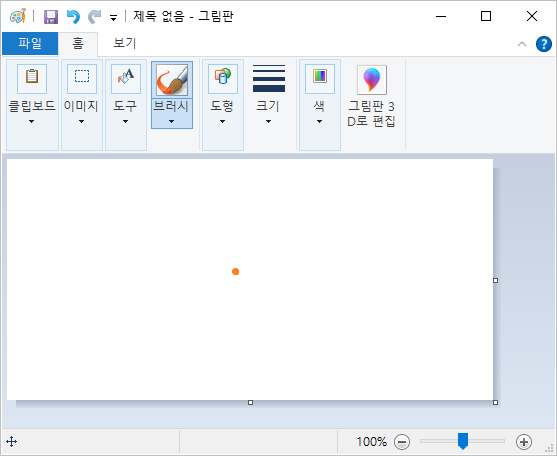Select the 브러시 brush tool icon
This screenshot has height=456, width=557.
pos(172,80)
